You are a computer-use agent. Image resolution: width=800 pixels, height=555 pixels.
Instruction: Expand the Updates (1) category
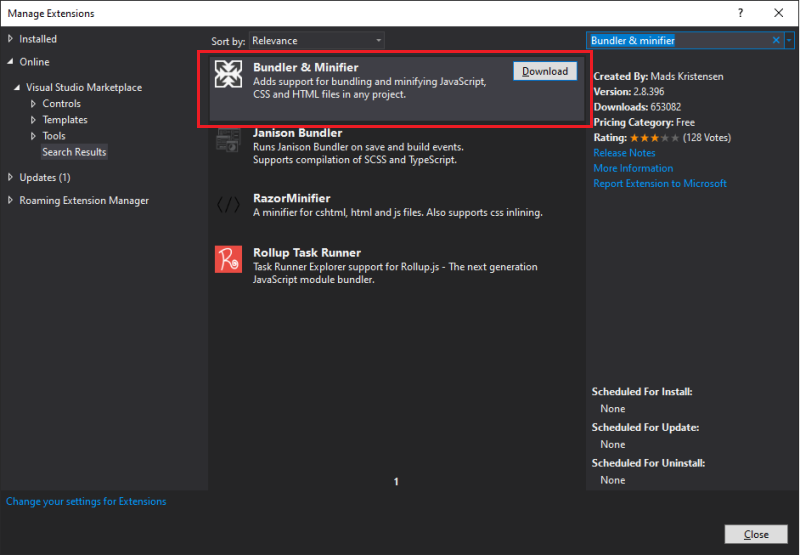(10, 178)
